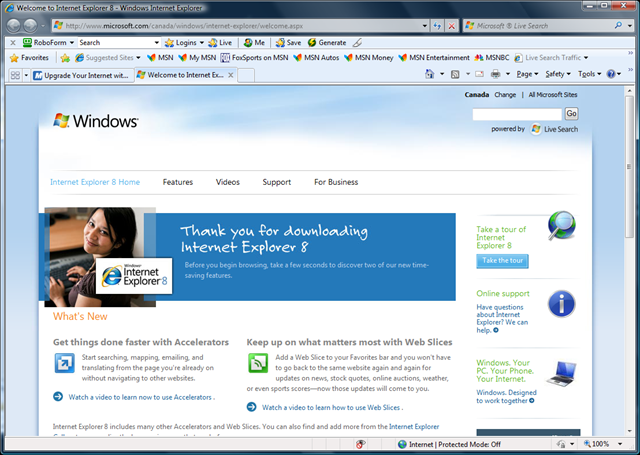Click the page search text field
The image size is (640, 455).
pyautogui.click(x=517, y=114)
